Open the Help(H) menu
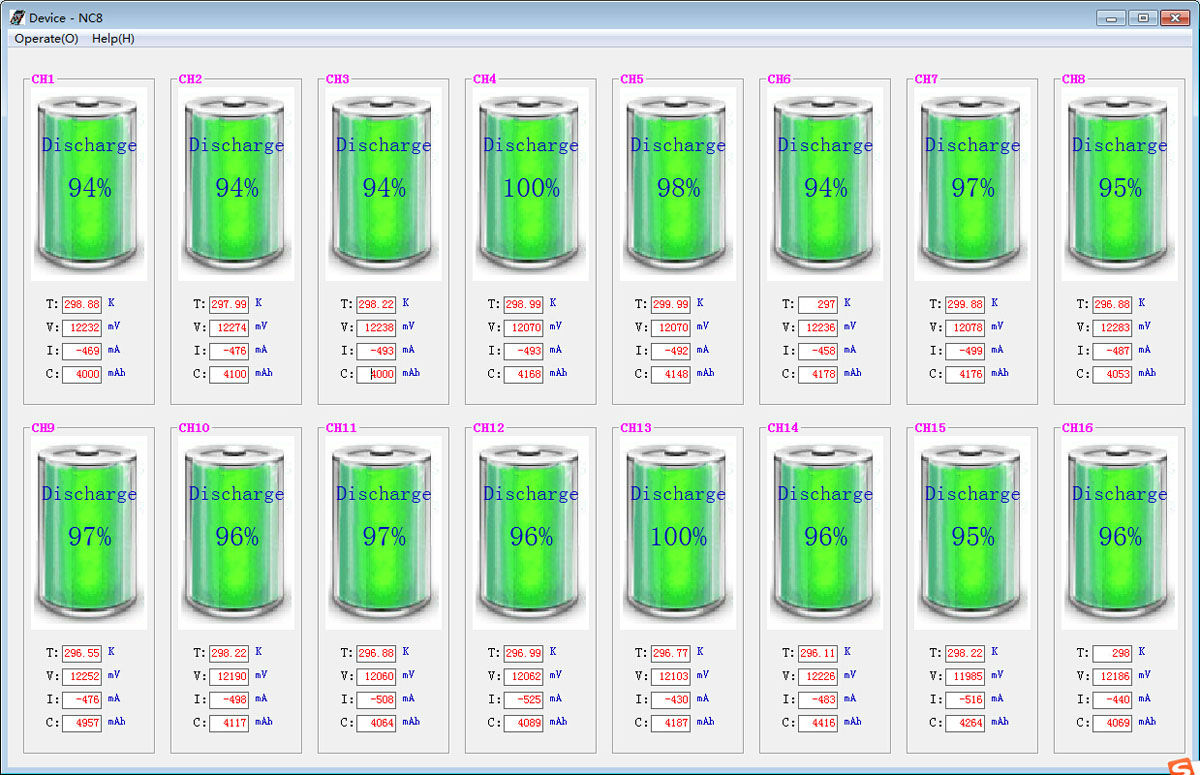Image resolution: width=1200 pixels, height=775 pixels. tap(113, 39)
